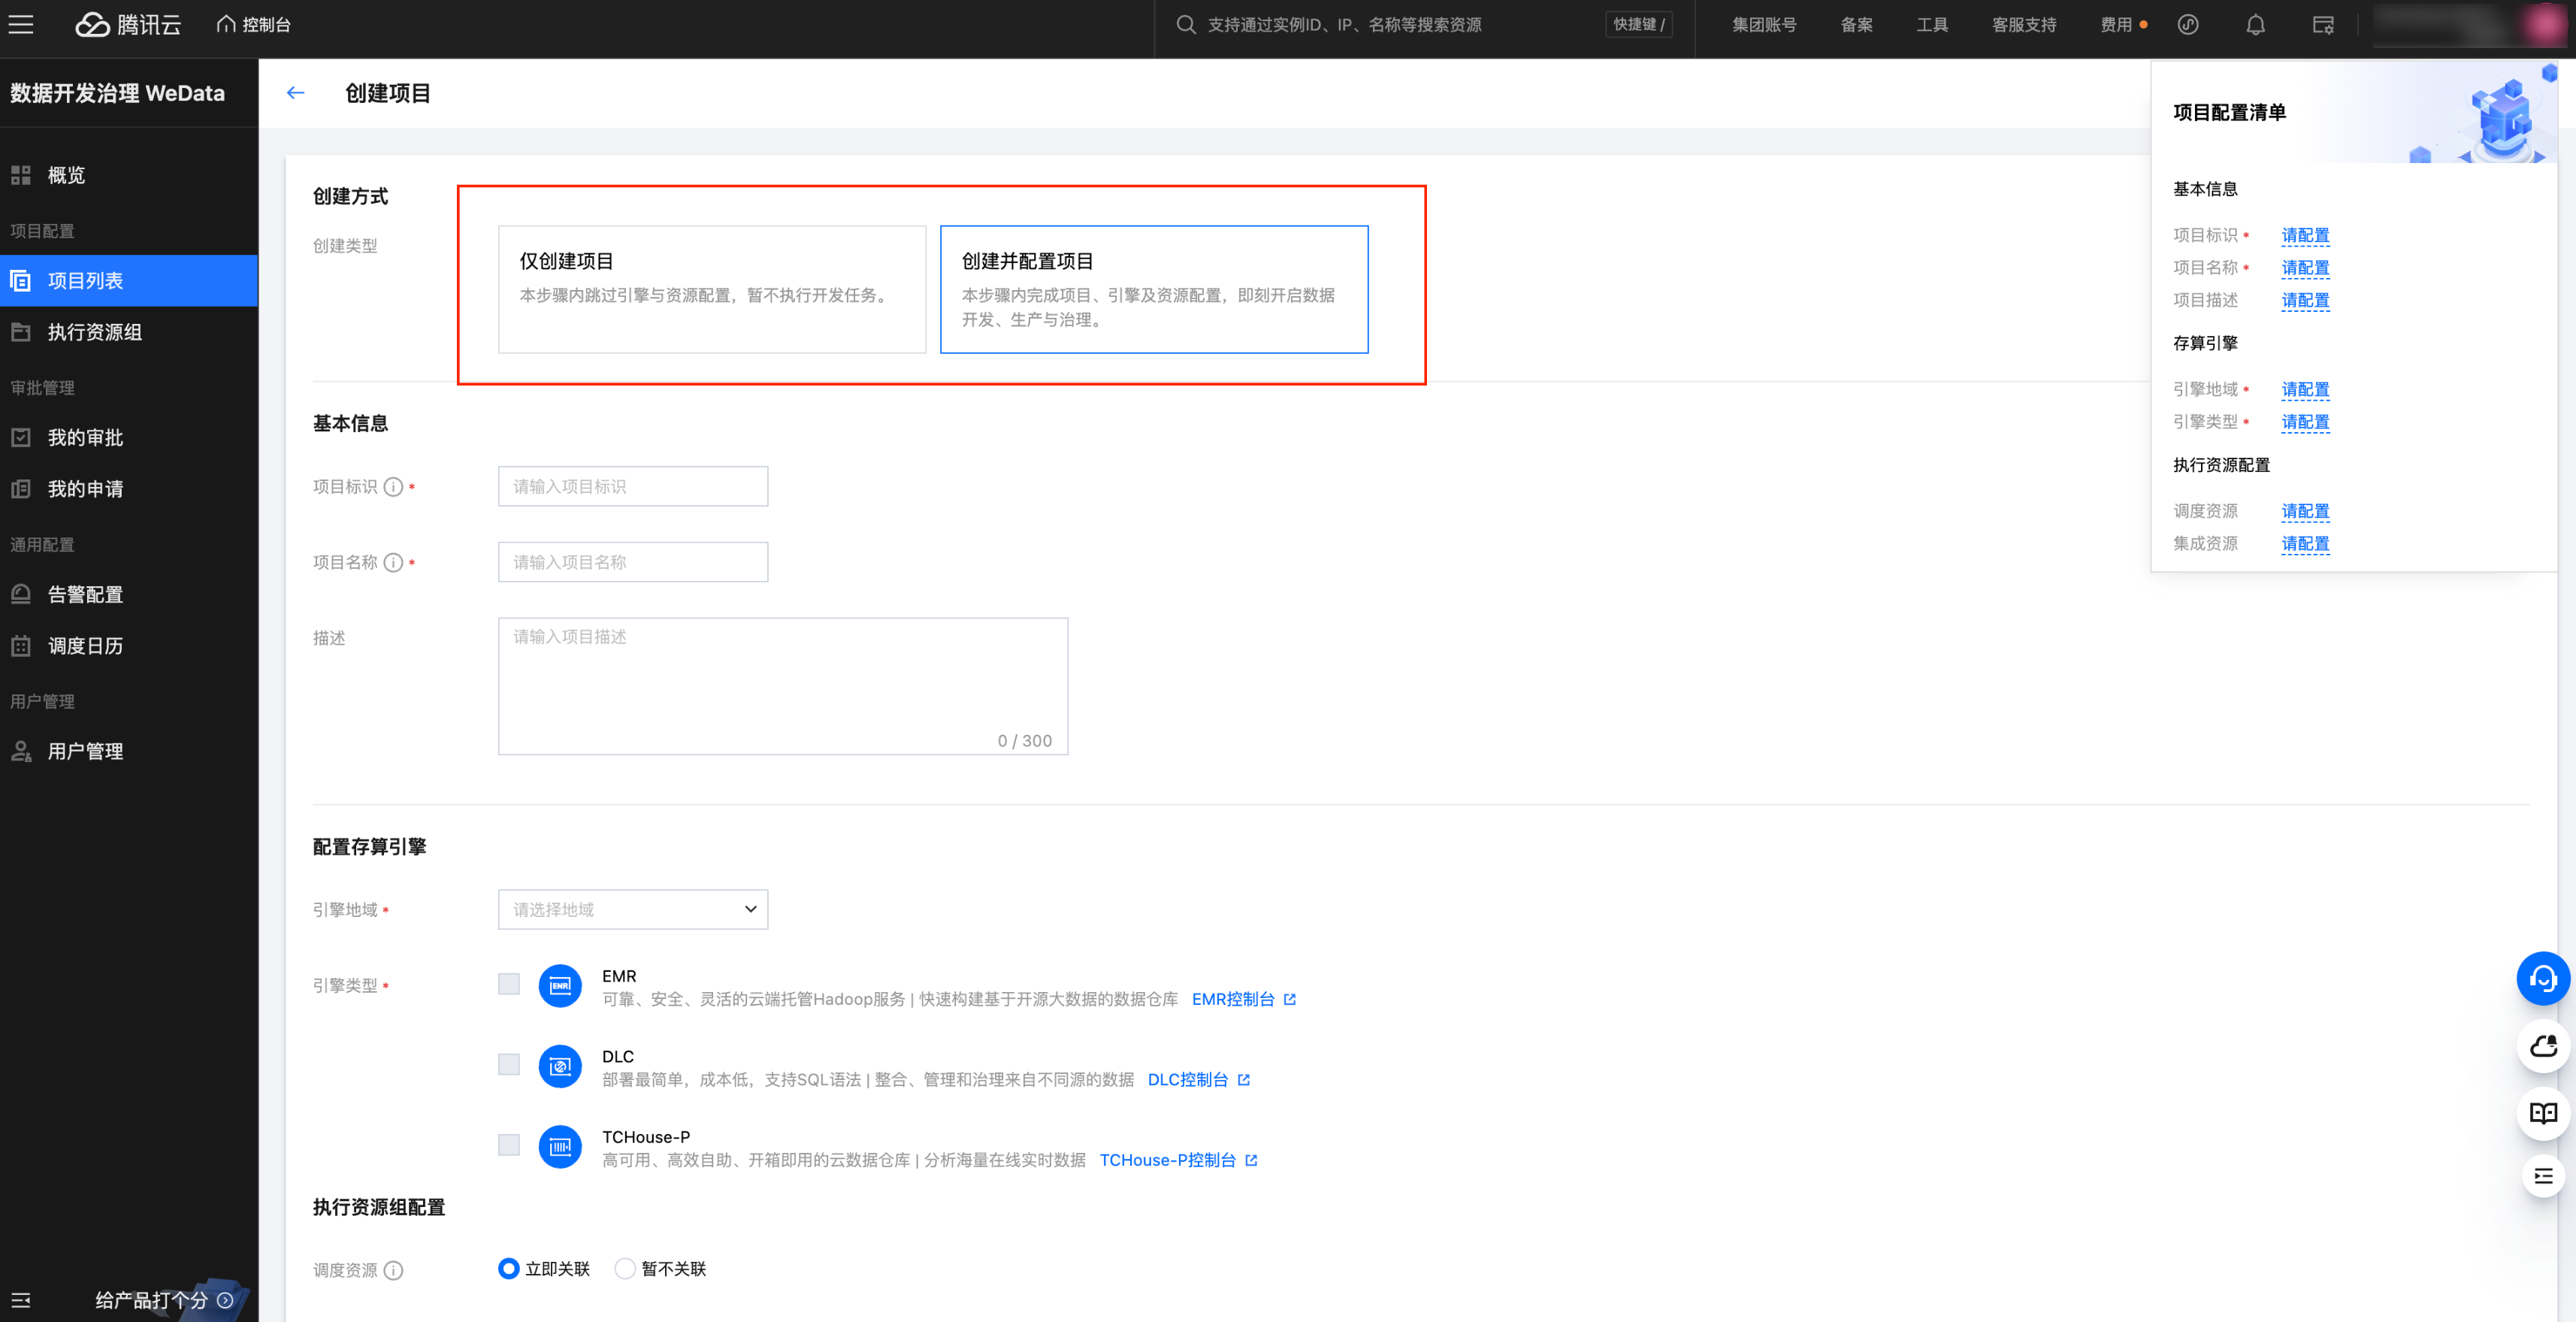The width and height of the screenshot is (2576, 1322).
Task: Open the blue customer service headset button
Action: [2543, 979]
